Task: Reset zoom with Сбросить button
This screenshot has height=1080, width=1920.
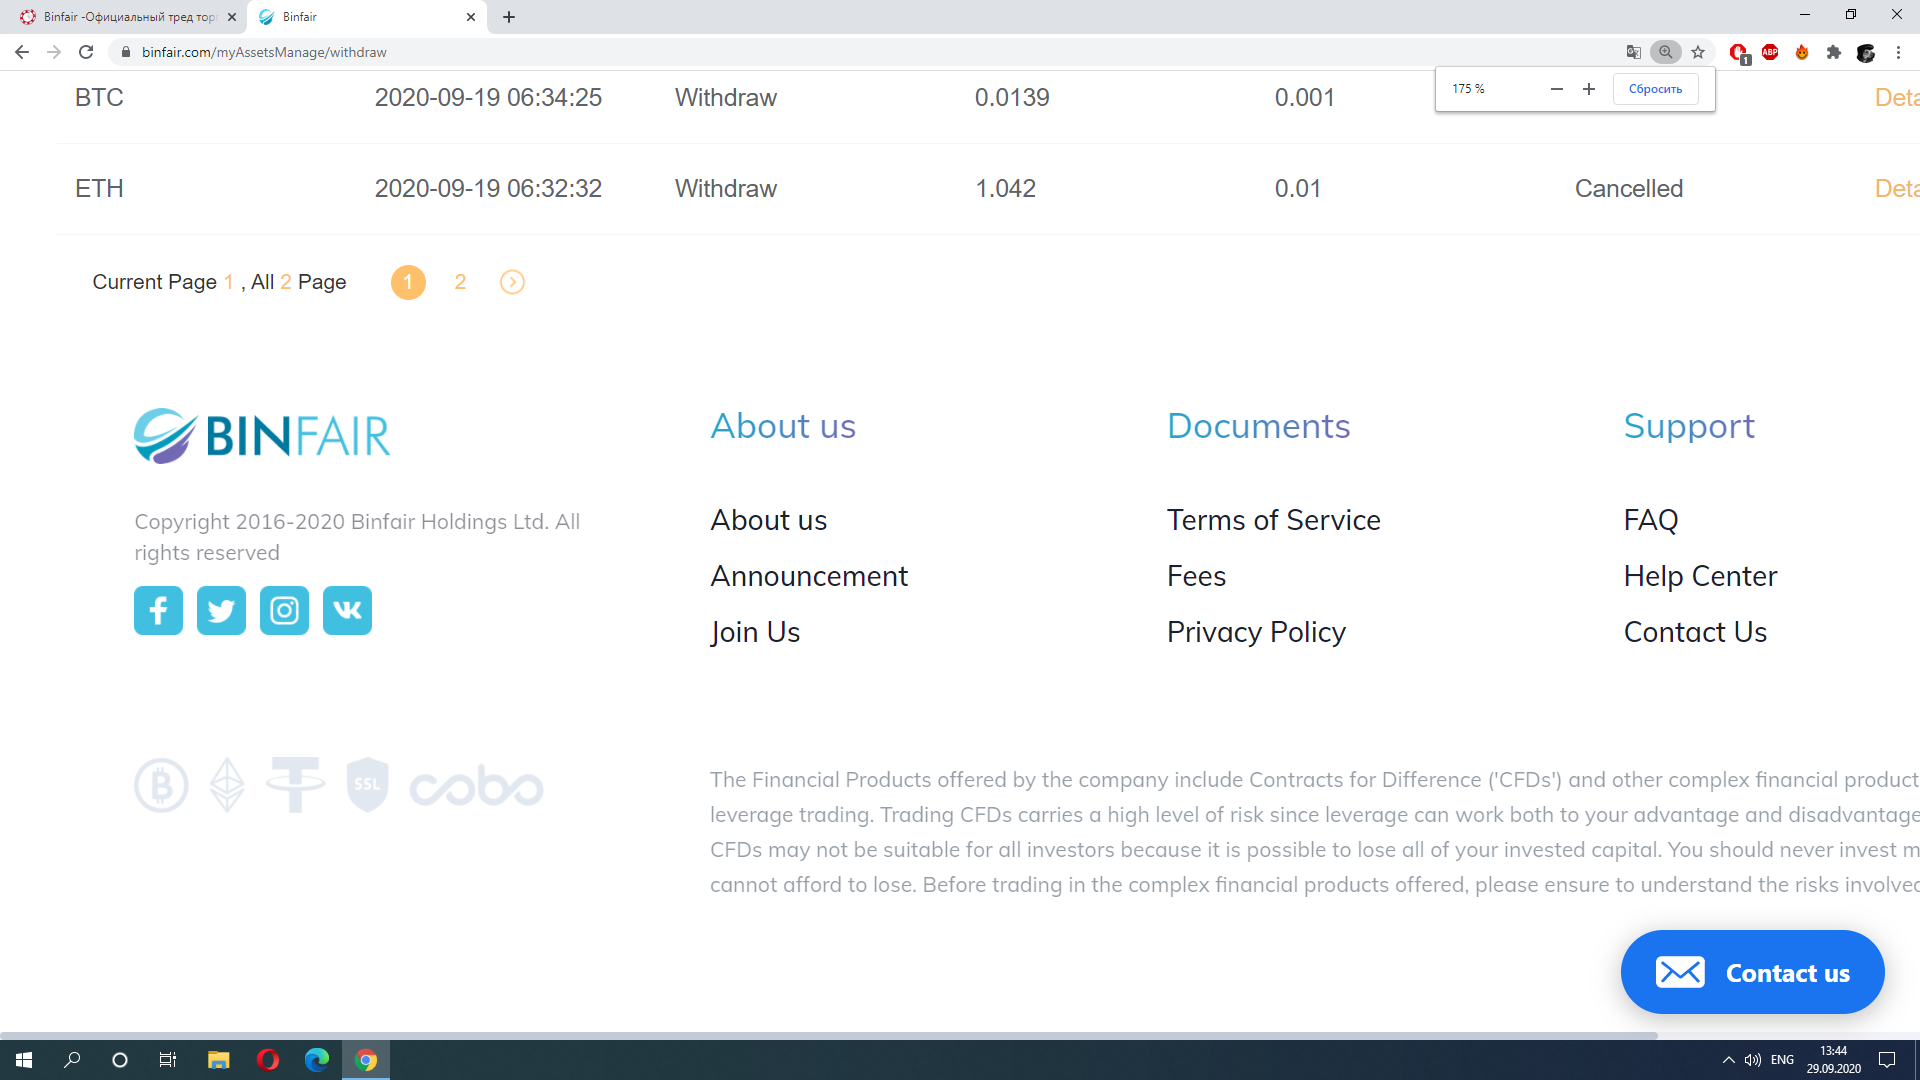Action: pyautogui.click(x=1655, y=89)
